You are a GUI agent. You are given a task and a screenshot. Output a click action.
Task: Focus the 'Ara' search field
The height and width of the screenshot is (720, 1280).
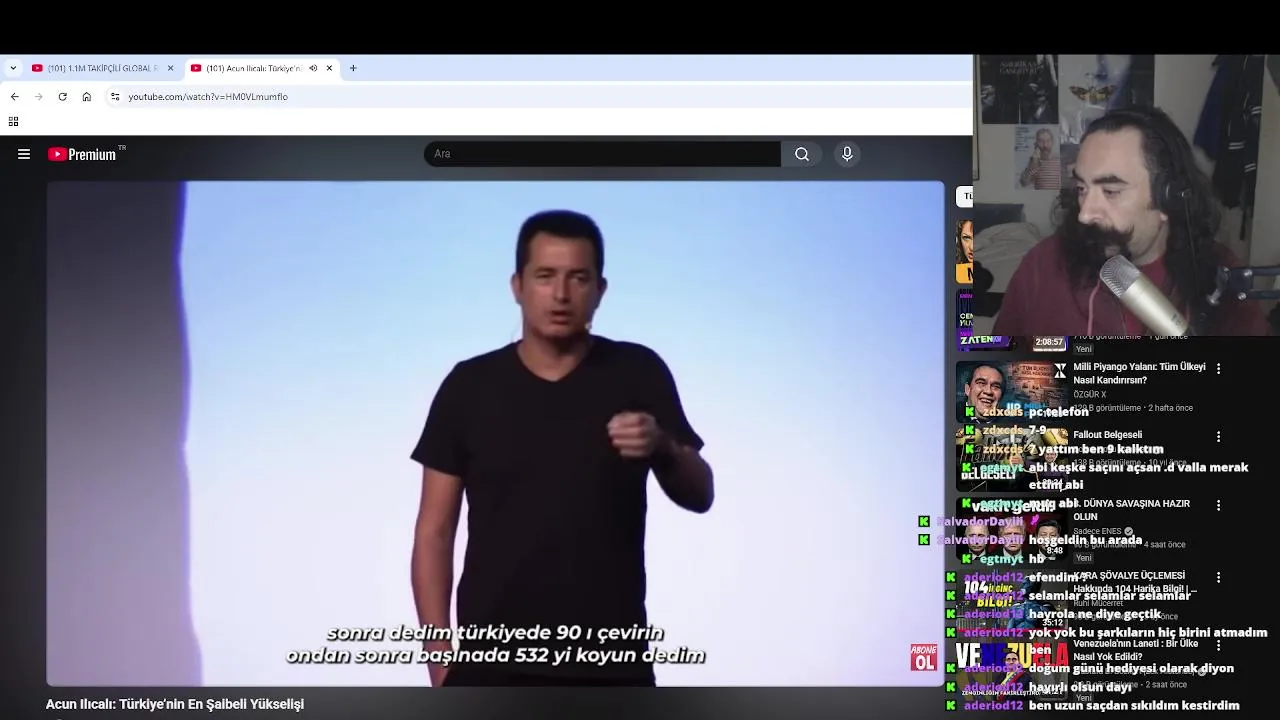[602, 154]
